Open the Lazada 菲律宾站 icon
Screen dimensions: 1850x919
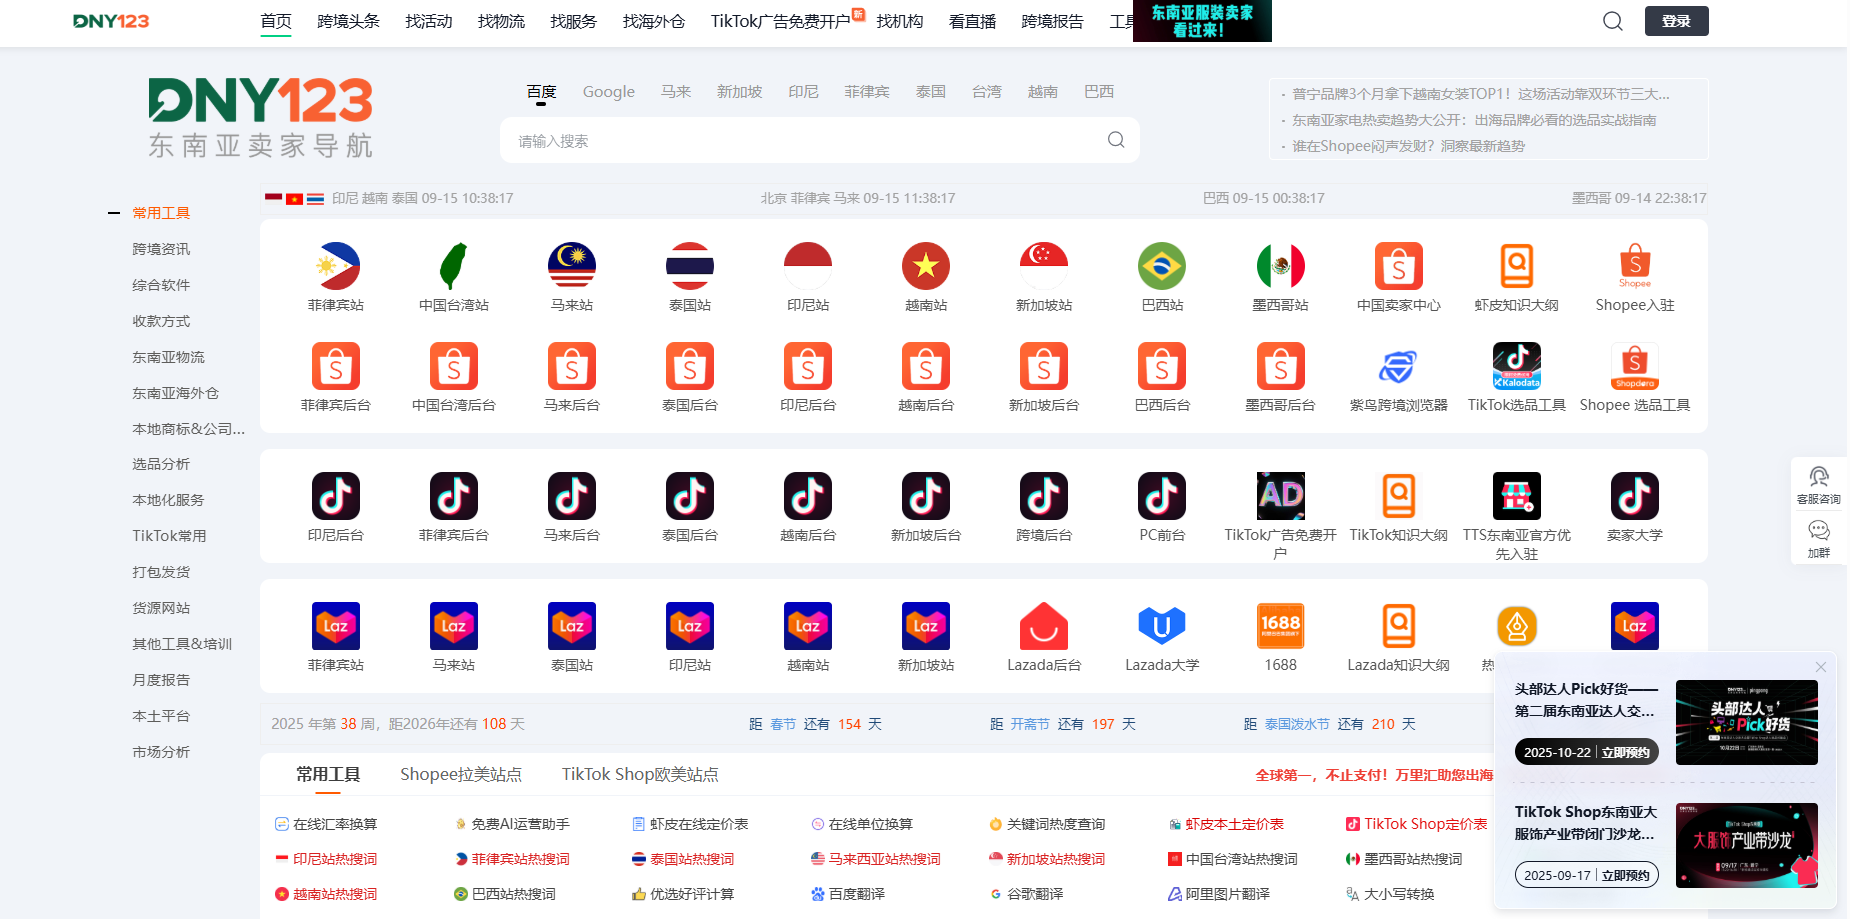coord(336,626)
